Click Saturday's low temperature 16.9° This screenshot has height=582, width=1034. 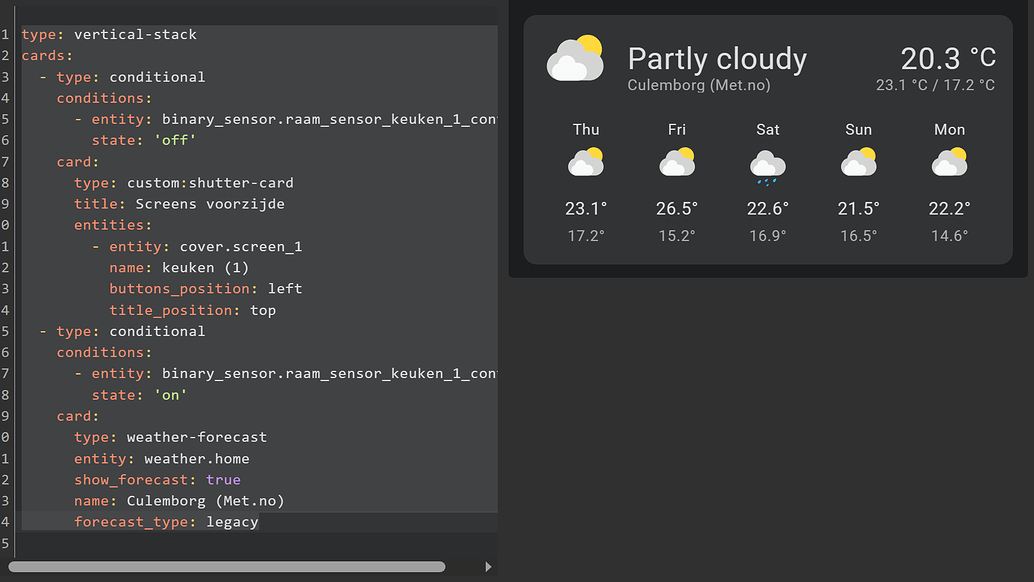pyautogui.click(x=768, y=235)
